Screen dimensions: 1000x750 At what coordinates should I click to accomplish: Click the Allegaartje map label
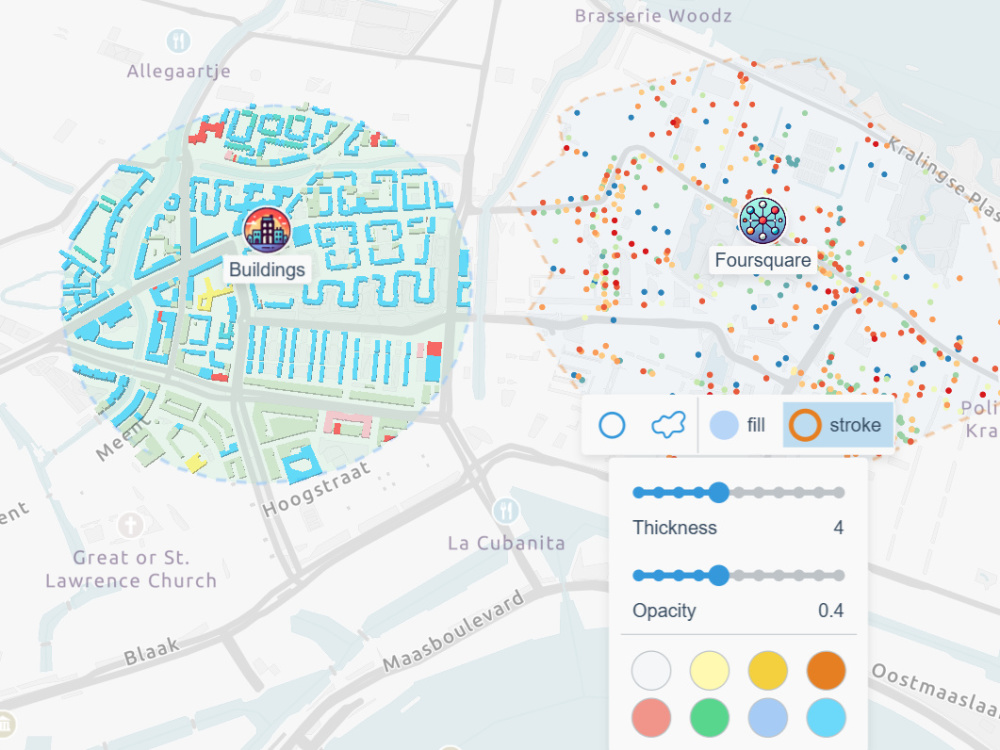point(179,71)
